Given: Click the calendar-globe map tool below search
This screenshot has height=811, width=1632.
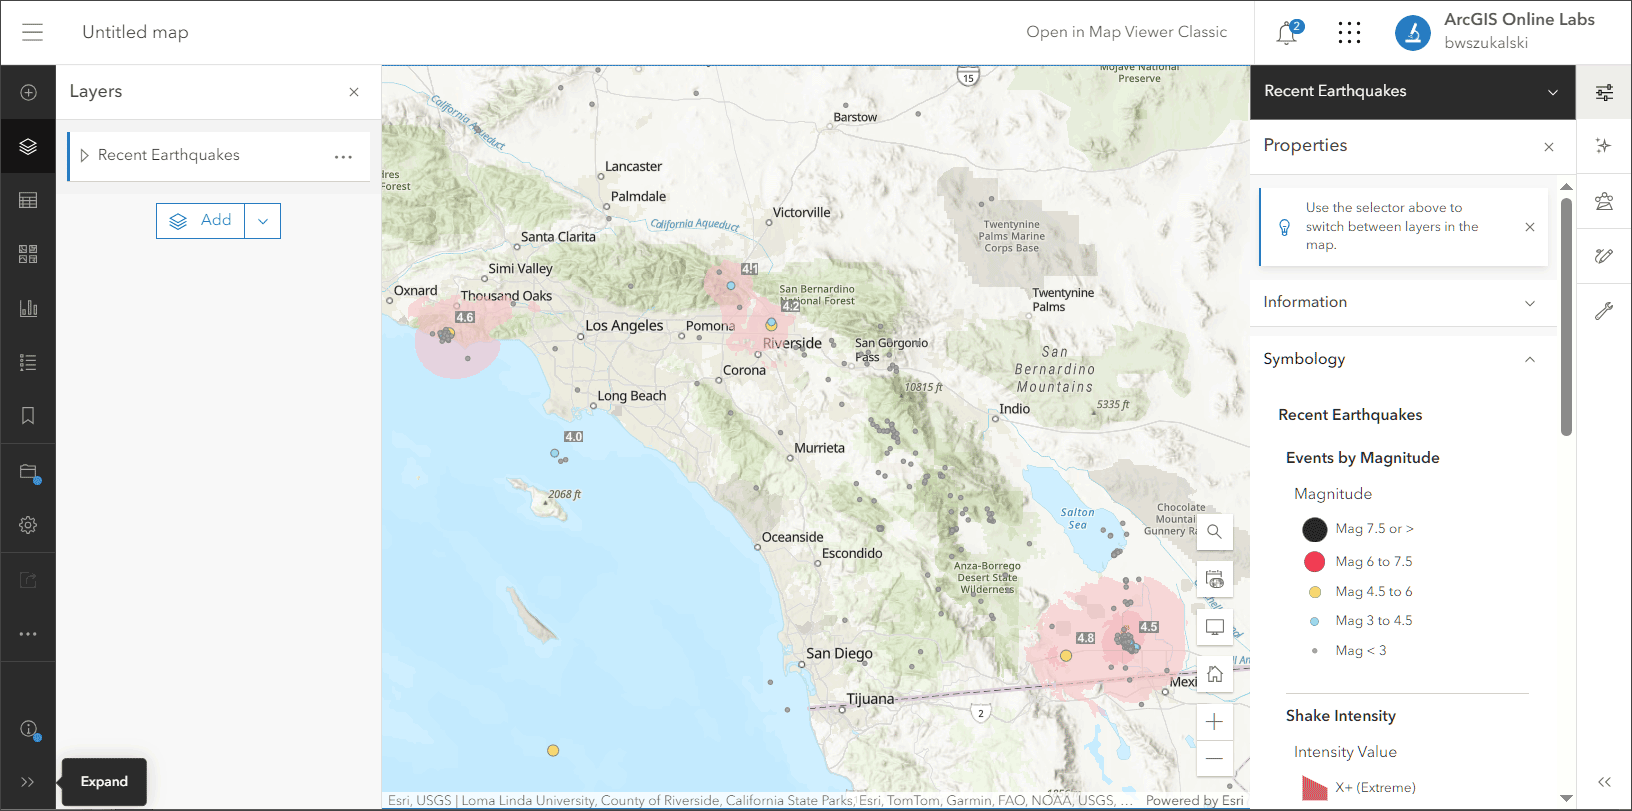Looking at the screenshot, I should 1214,579.
